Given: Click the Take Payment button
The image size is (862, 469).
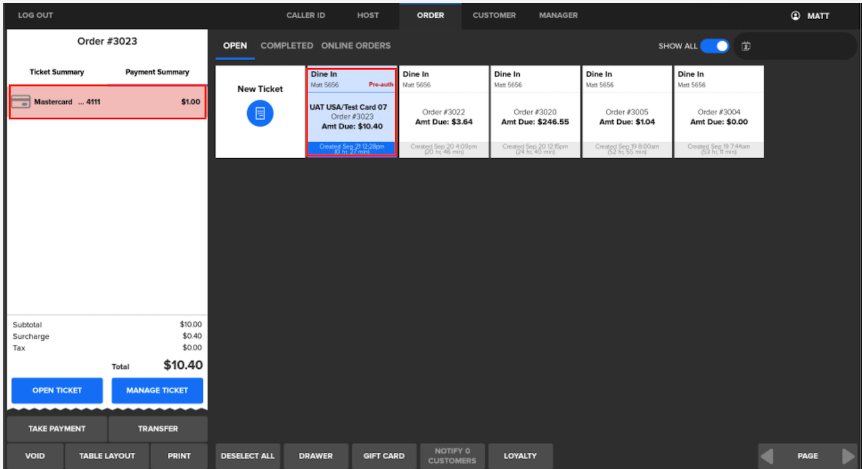Looking at the screenshot, I should click(56, 429).
